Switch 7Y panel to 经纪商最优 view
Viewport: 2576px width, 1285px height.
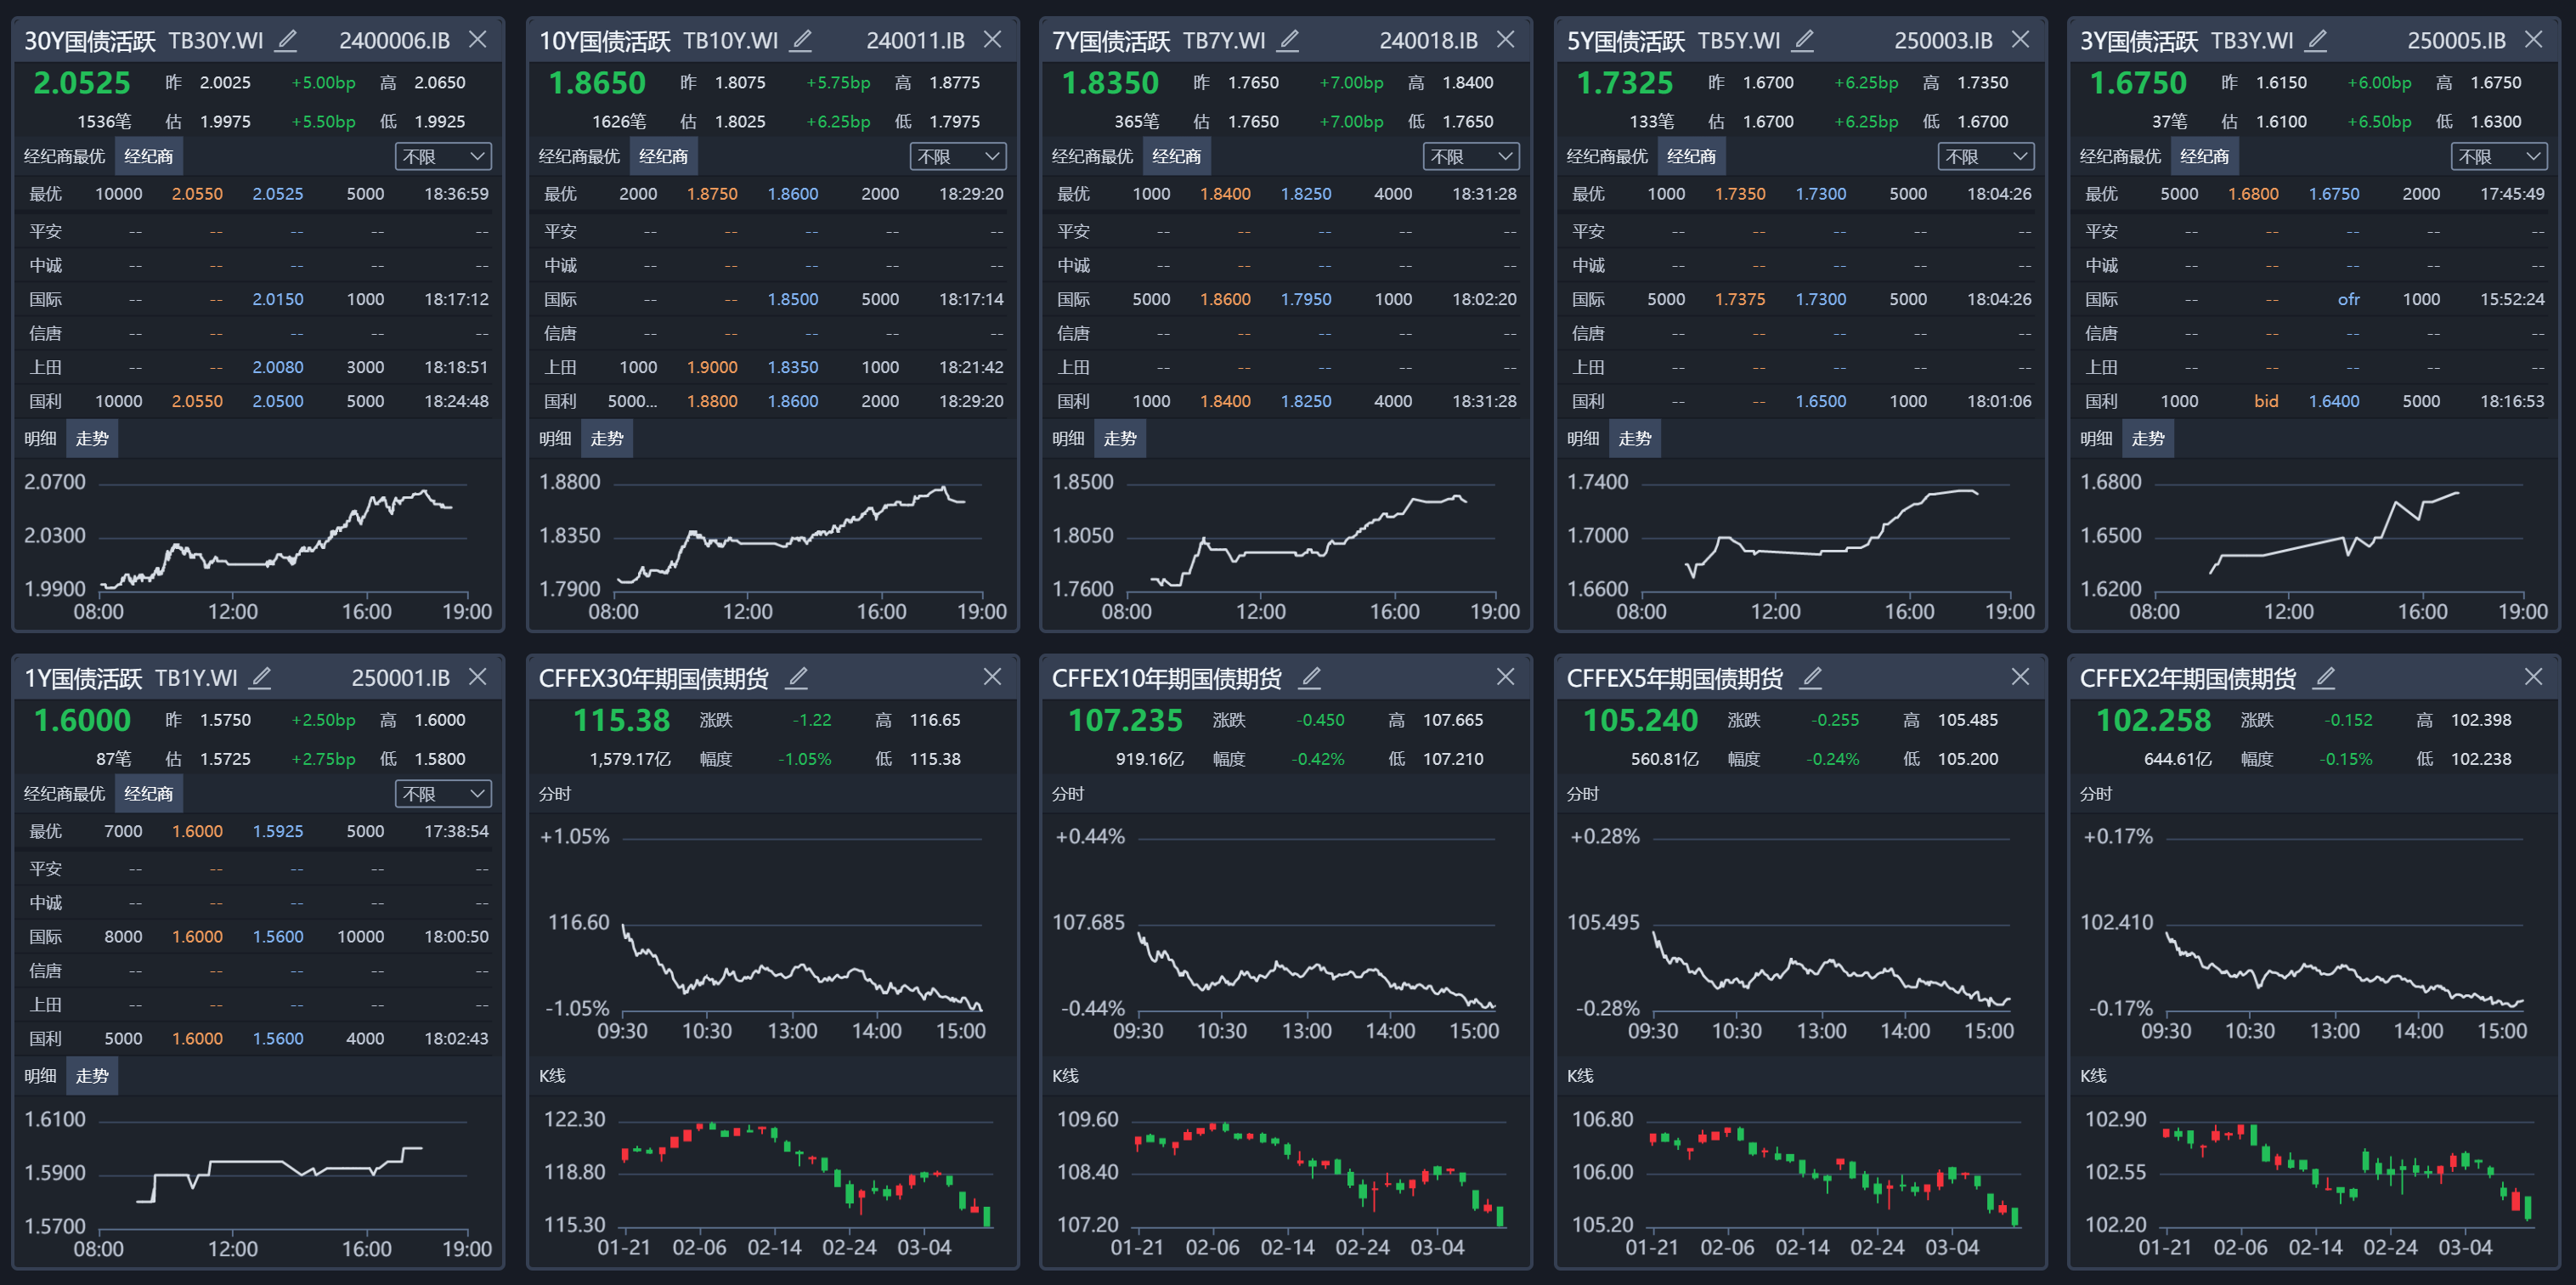[1092, 157]
